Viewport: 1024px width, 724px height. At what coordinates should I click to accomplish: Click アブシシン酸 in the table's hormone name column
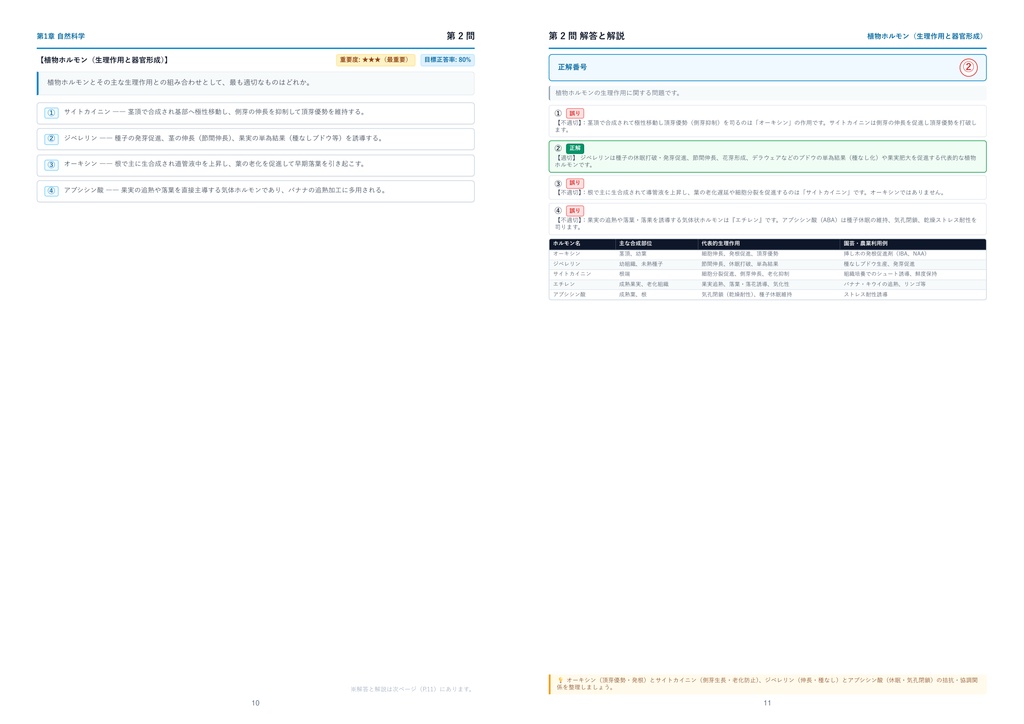(x=569, y=294)
